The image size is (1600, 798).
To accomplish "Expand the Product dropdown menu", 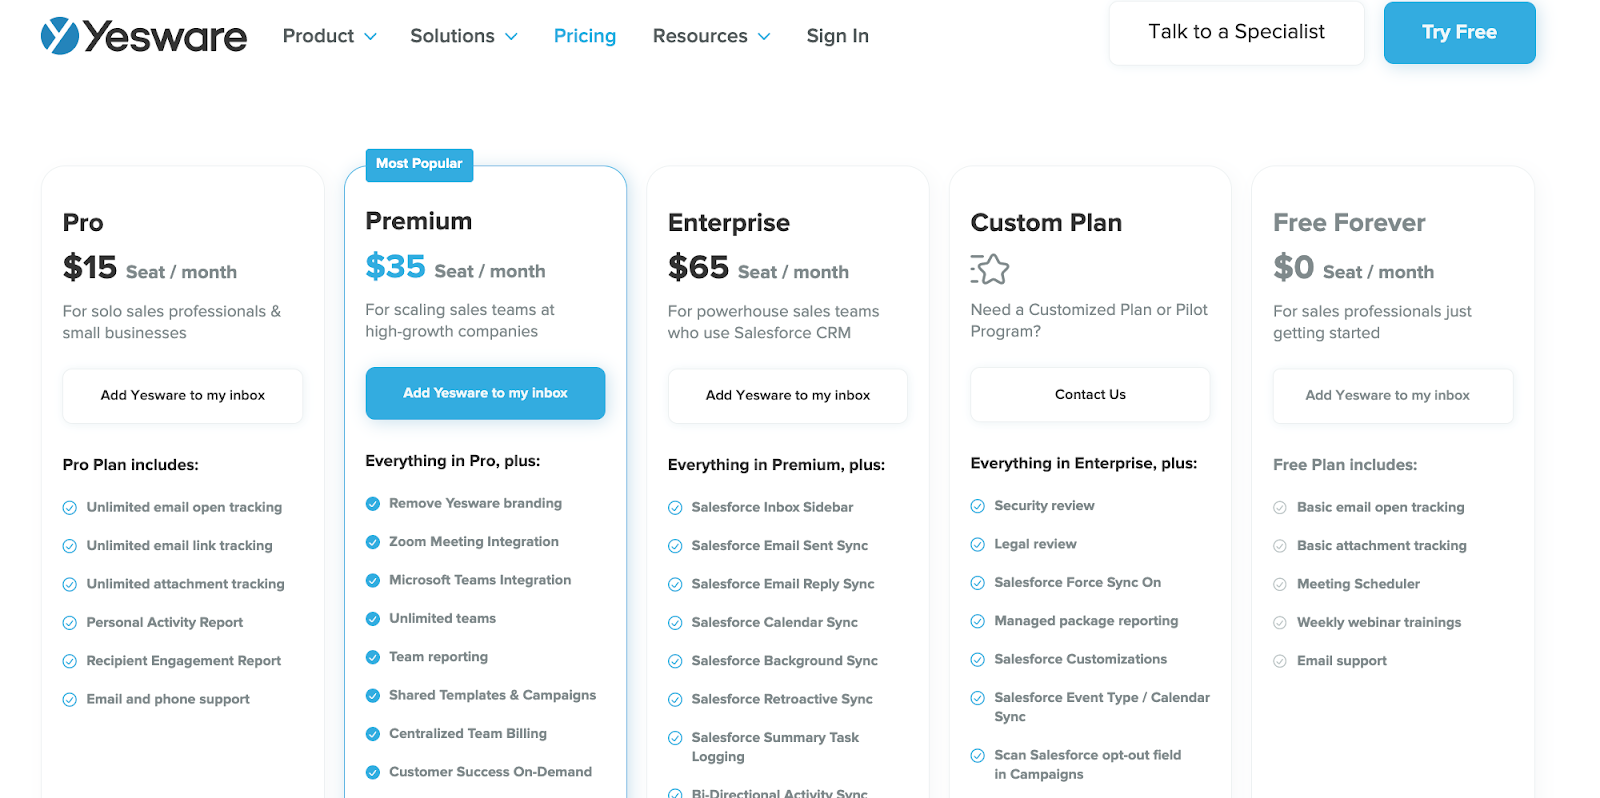I will (x=329, y=36).
